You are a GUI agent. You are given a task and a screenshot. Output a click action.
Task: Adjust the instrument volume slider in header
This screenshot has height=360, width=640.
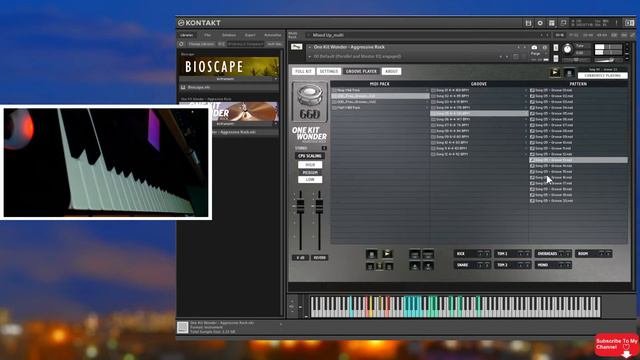coord(608,60)
